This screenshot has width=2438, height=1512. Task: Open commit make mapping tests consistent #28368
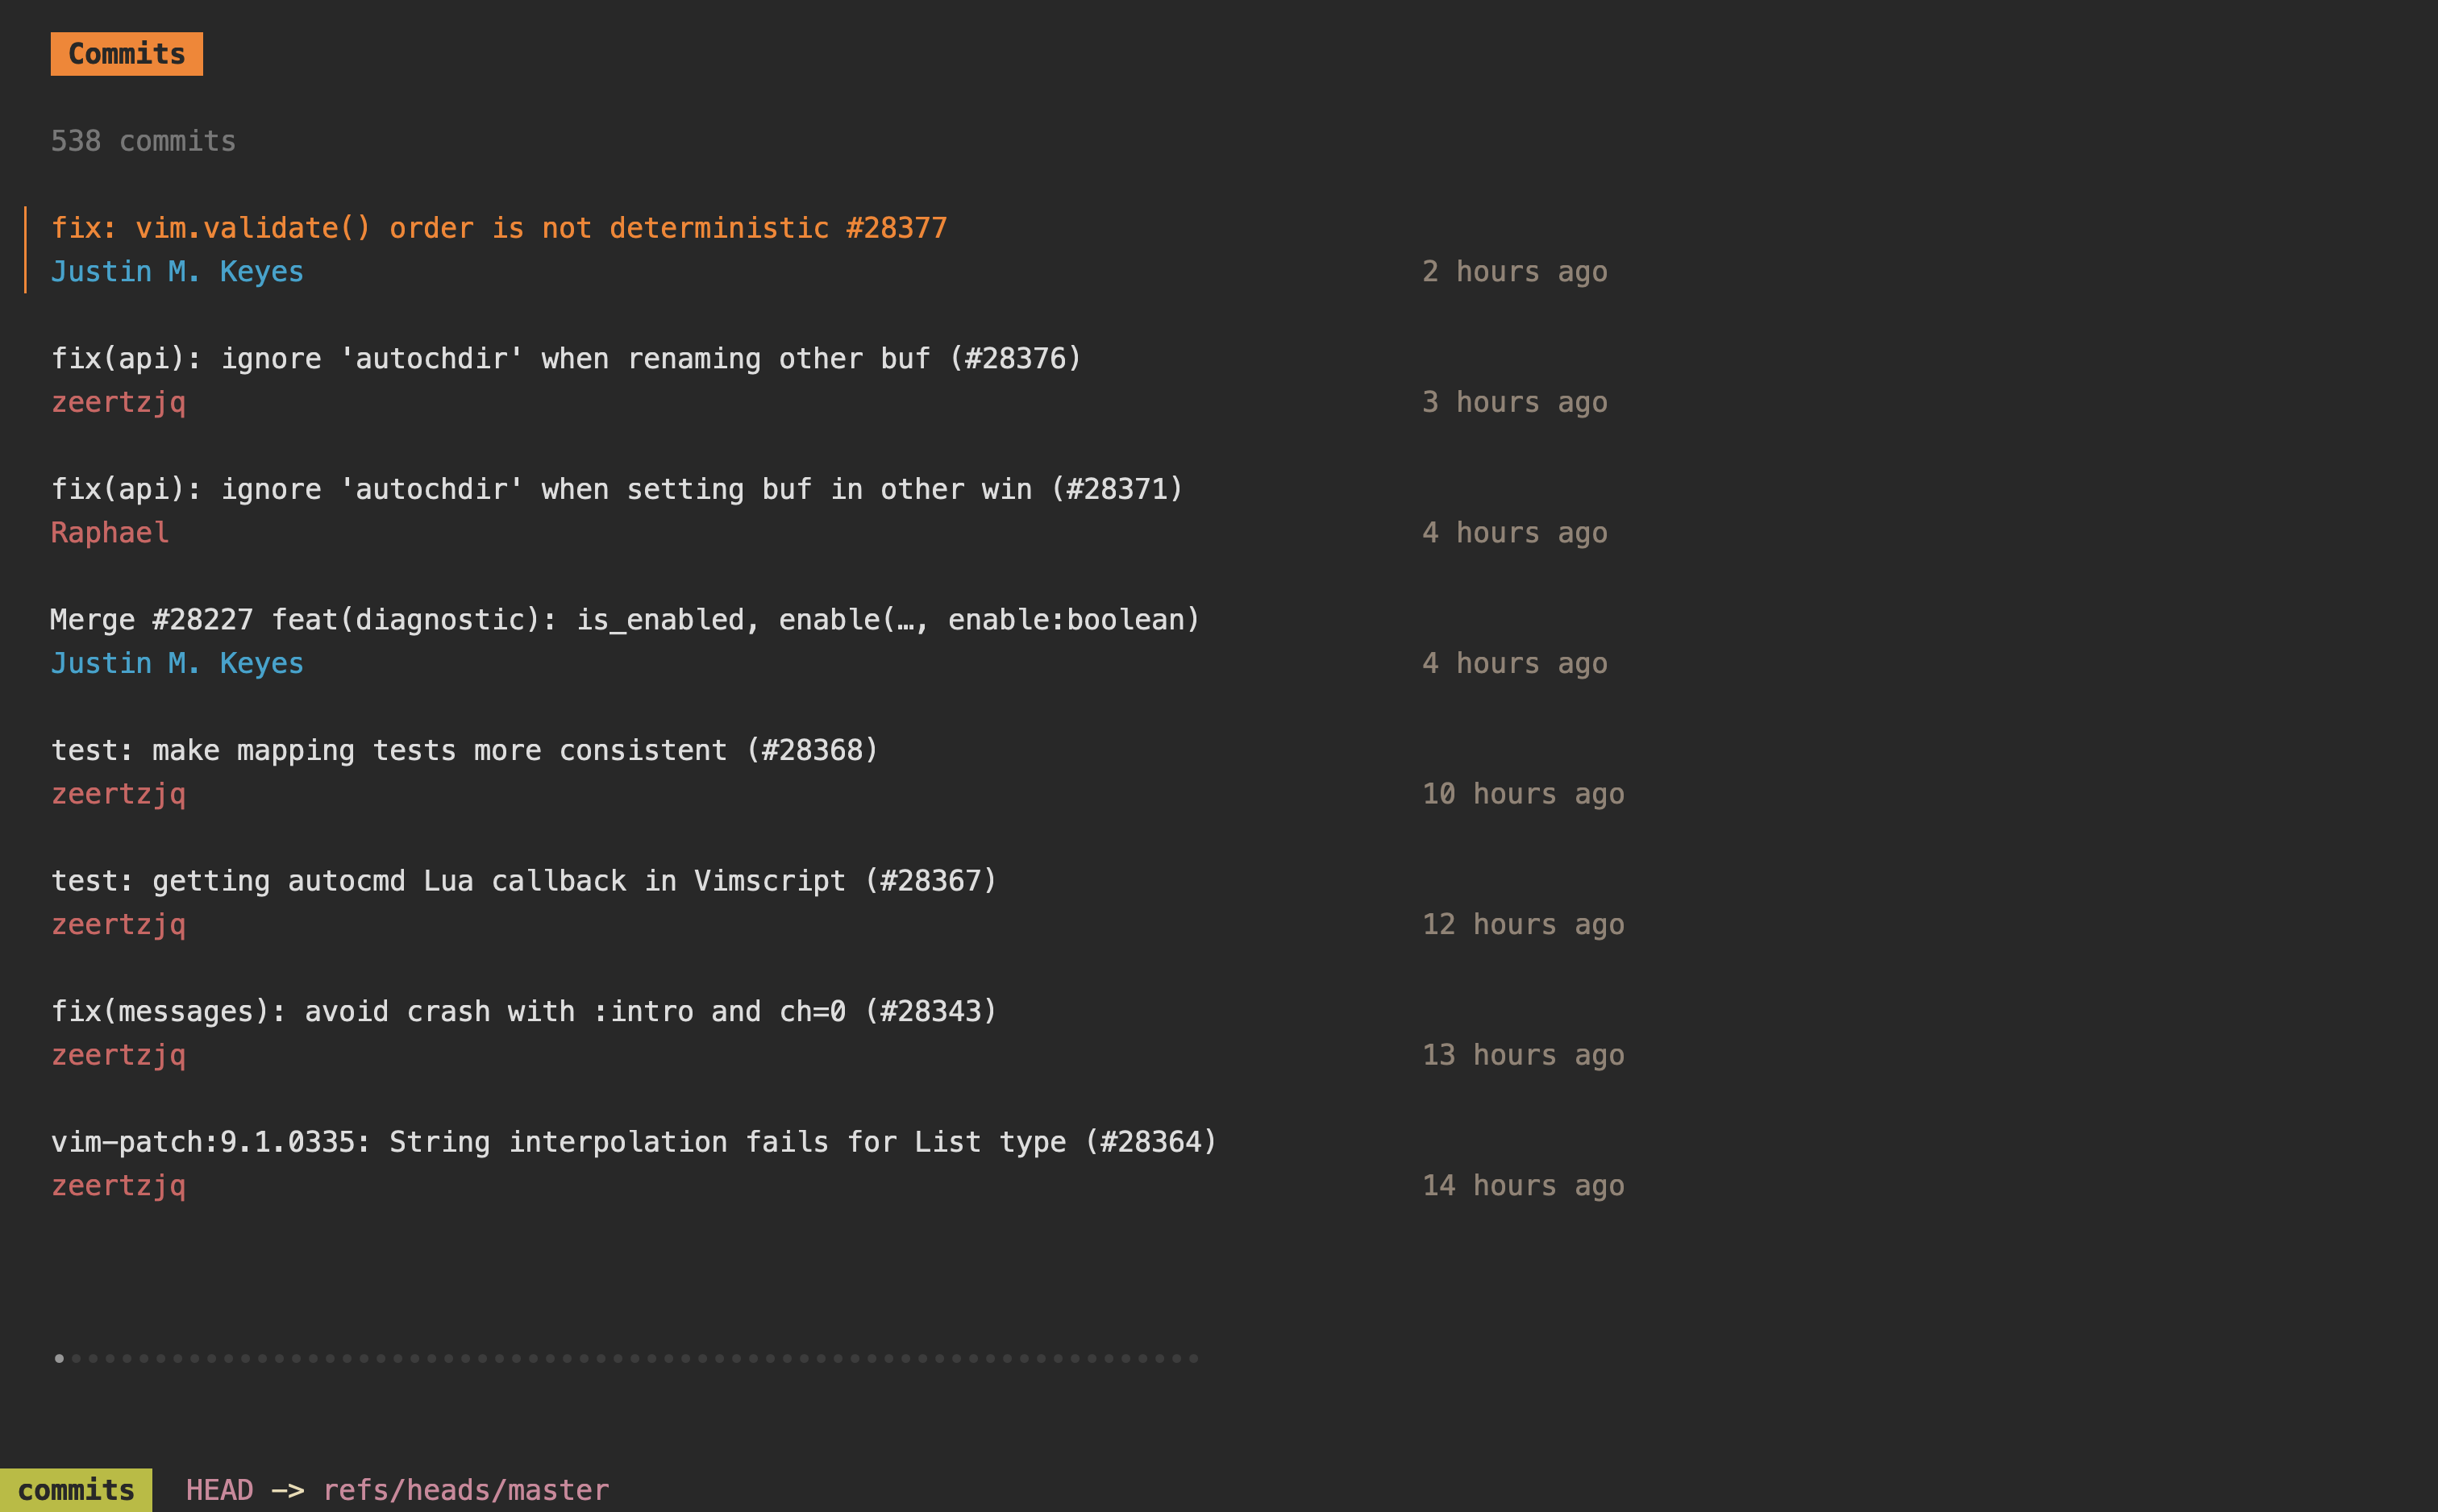[464, 750]
